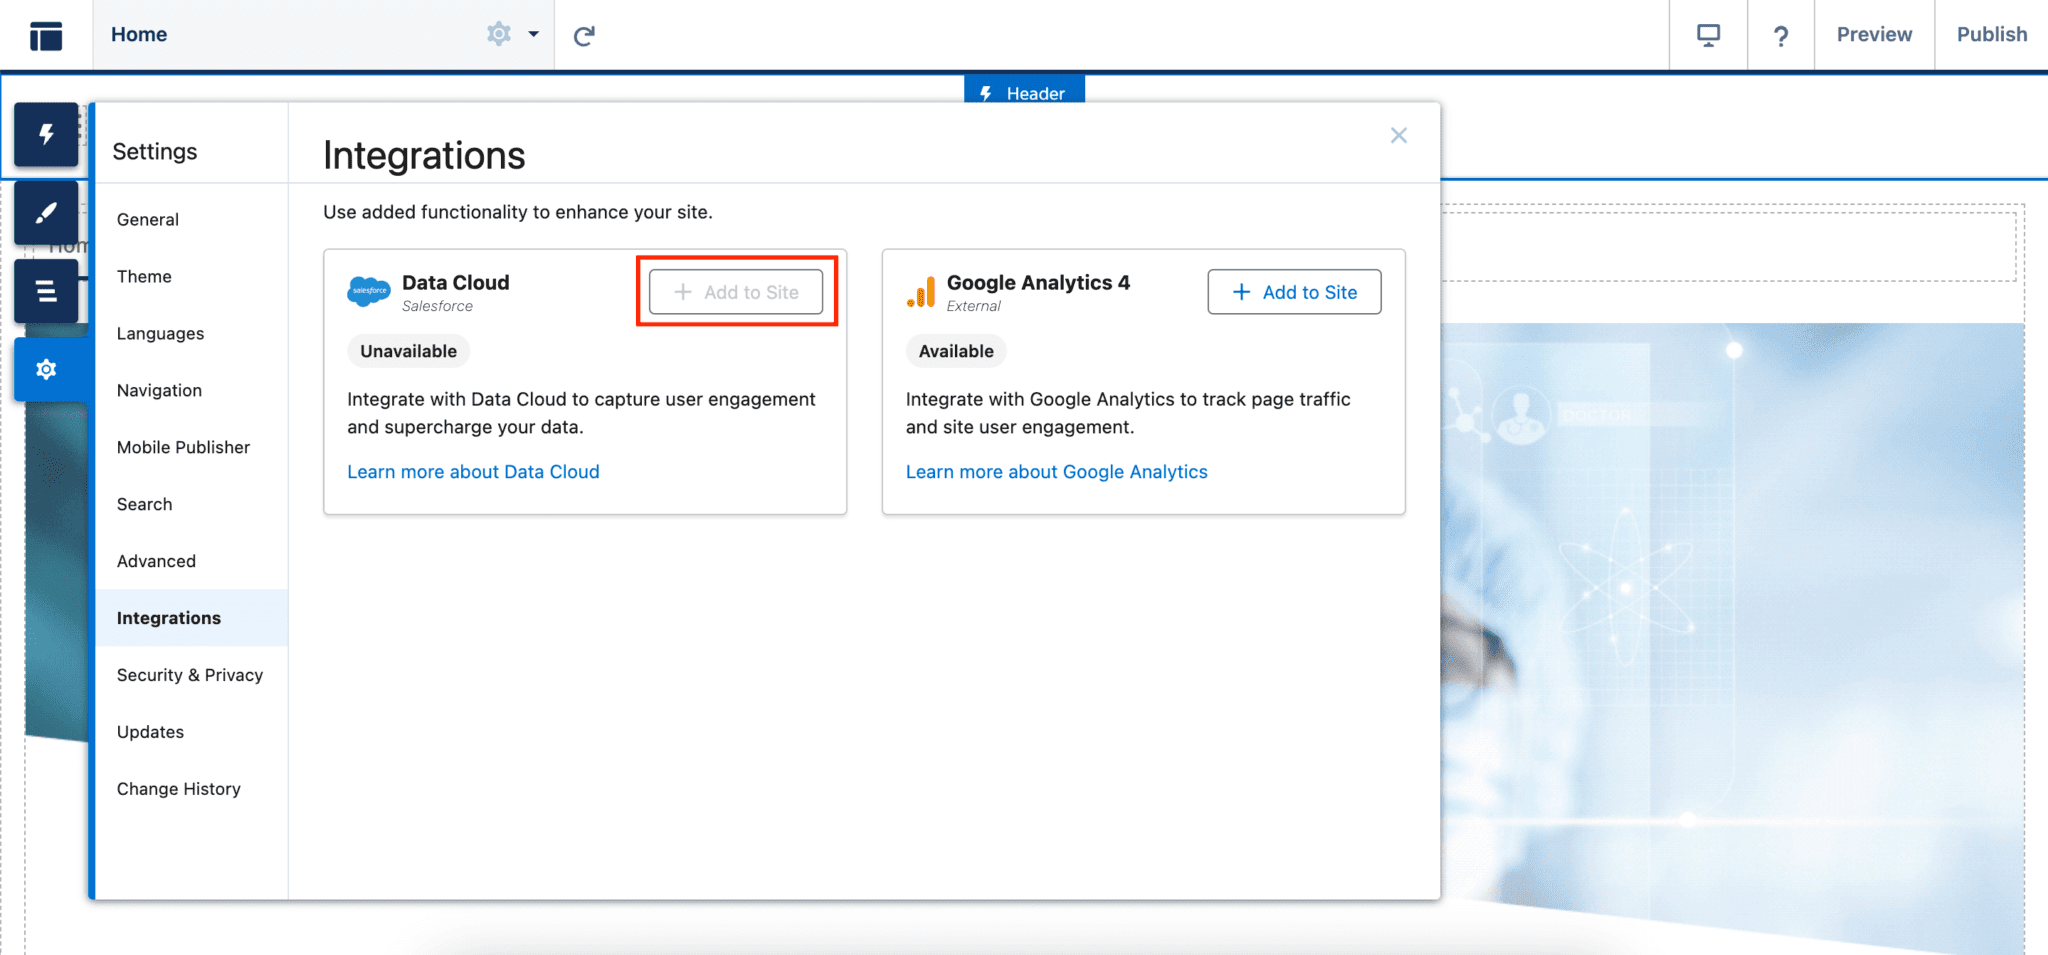Open the Page Structure panel
2048x955 pixels.
pyautogui.click(x=46, y=291)
